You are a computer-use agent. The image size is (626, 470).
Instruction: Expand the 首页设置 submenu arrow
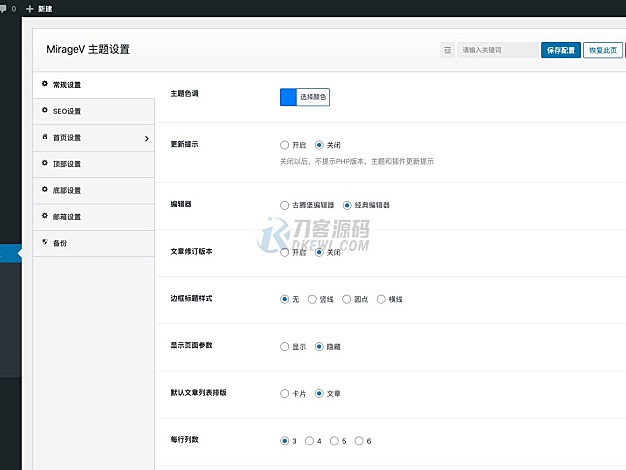click(x=147, y=139)
